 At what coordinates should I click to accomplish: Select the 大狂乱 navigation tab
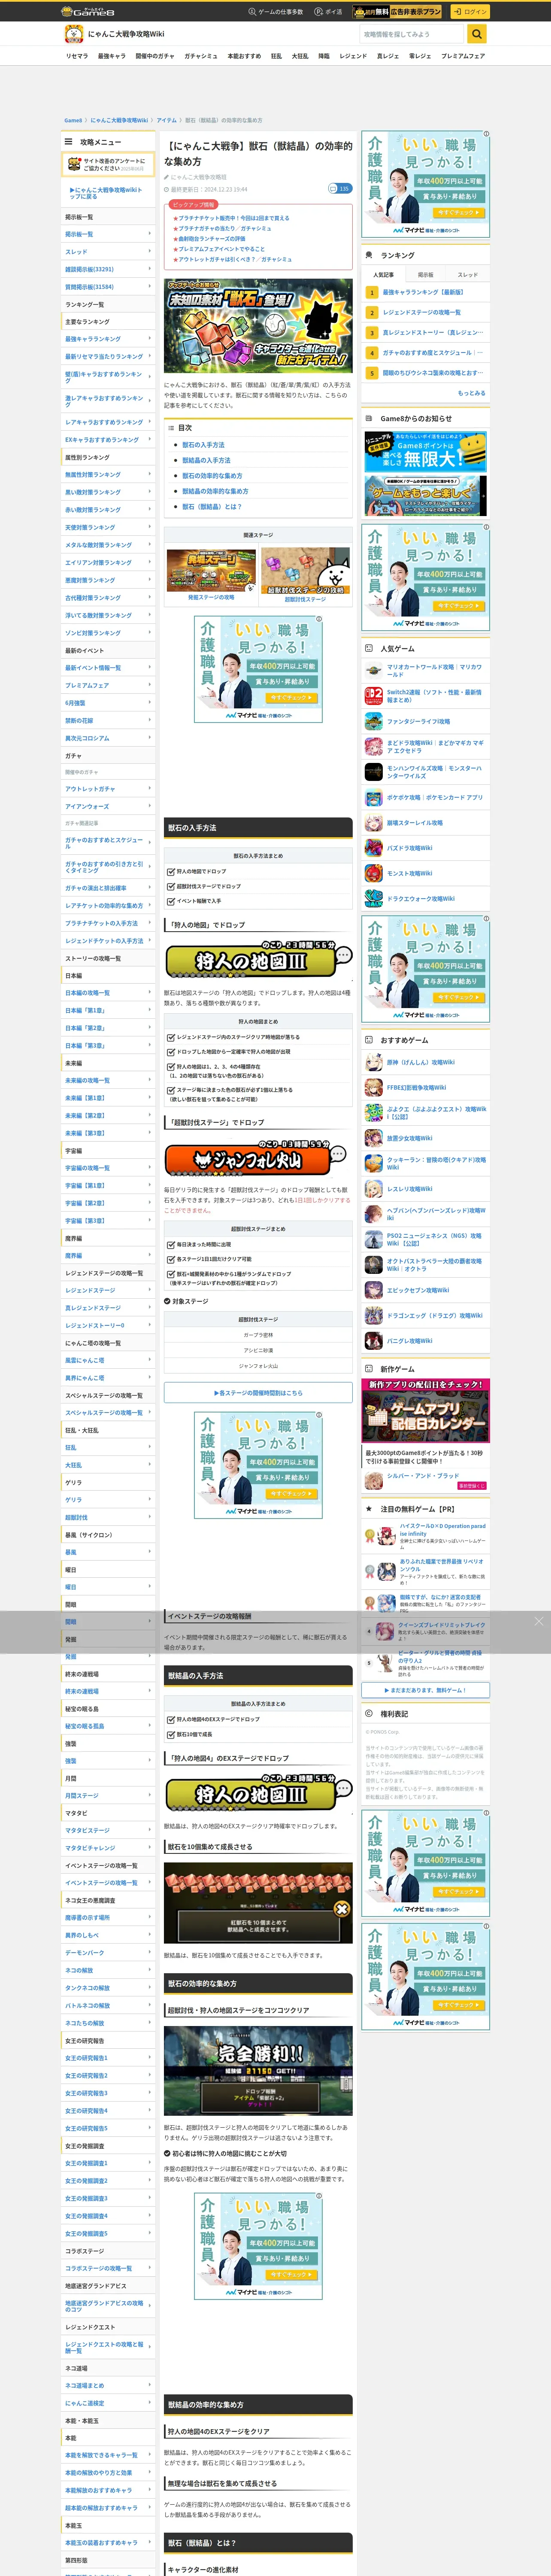[300, 56]
